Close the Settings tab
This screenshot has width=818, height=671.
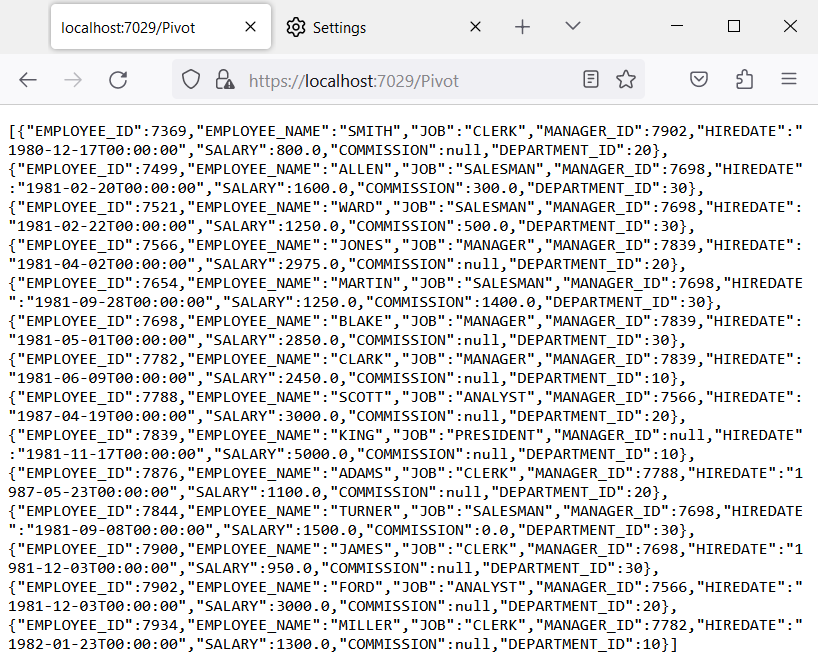click(x=475, y=27)
